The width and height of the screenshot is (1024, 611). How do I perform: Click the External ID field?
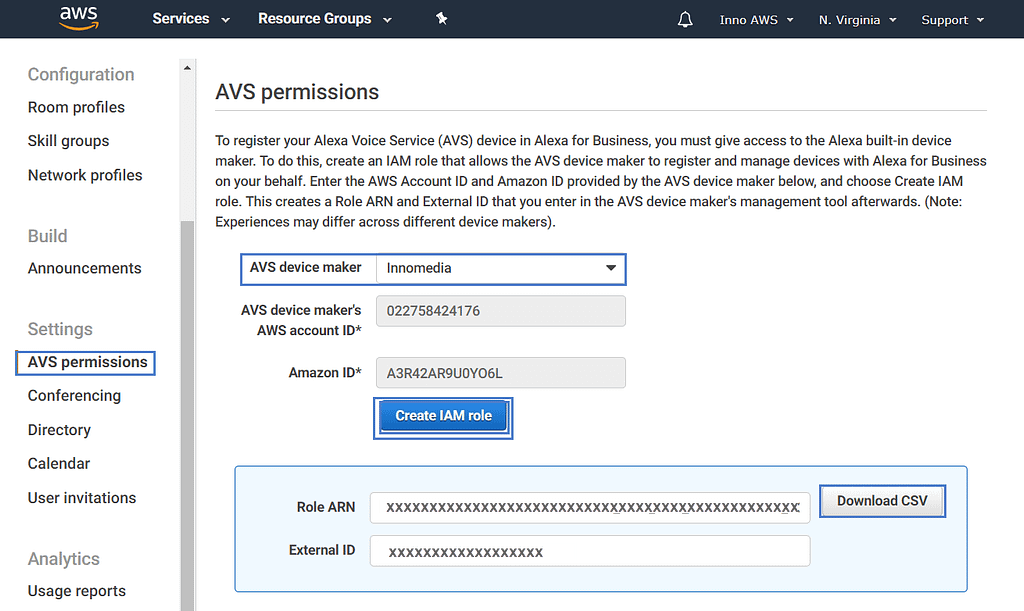click(590, 552)
